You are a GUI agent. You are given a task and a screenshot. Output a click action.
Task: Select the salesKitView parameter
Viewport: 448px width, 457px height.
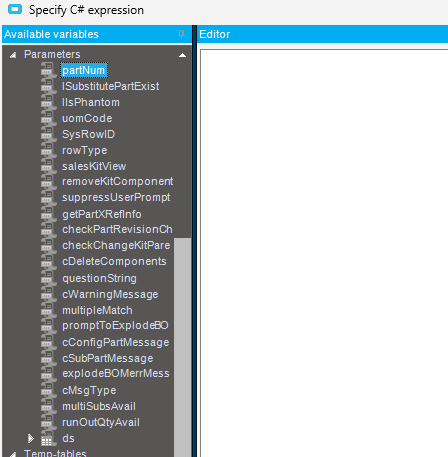(x=94, y=166)
